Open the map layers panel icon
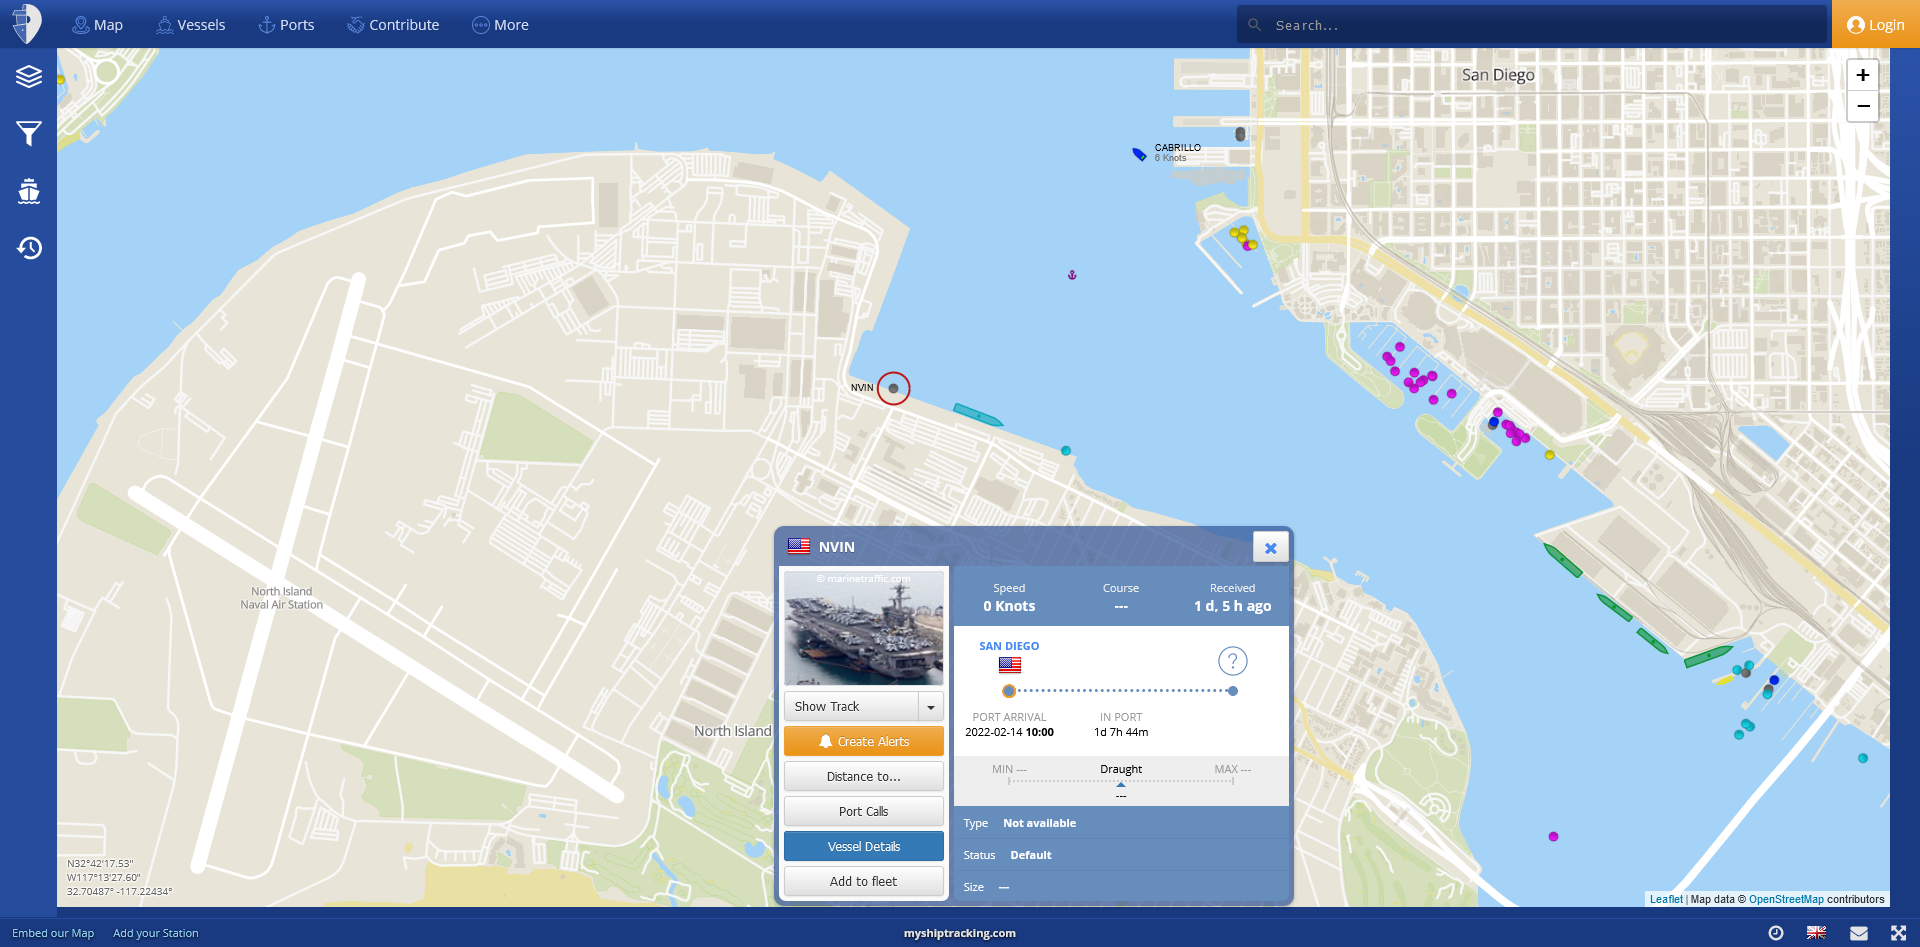This screenshot has width=1920, height=947. 29,76
